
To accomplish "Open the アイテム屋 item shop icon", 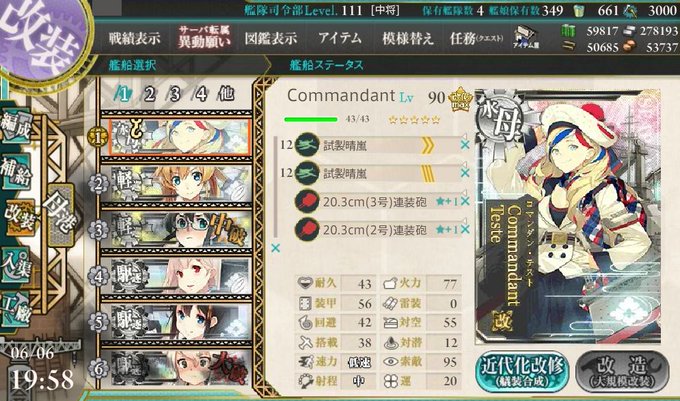I will point(526,37).
